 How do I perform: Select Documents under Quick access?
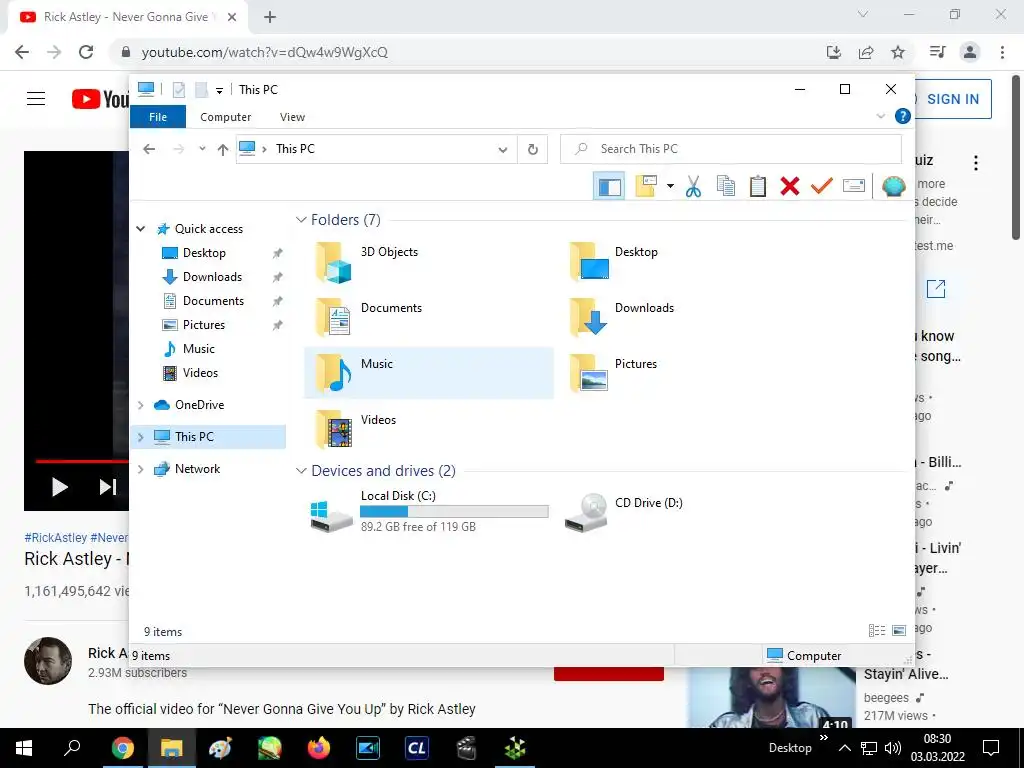[x=213, y=301]
